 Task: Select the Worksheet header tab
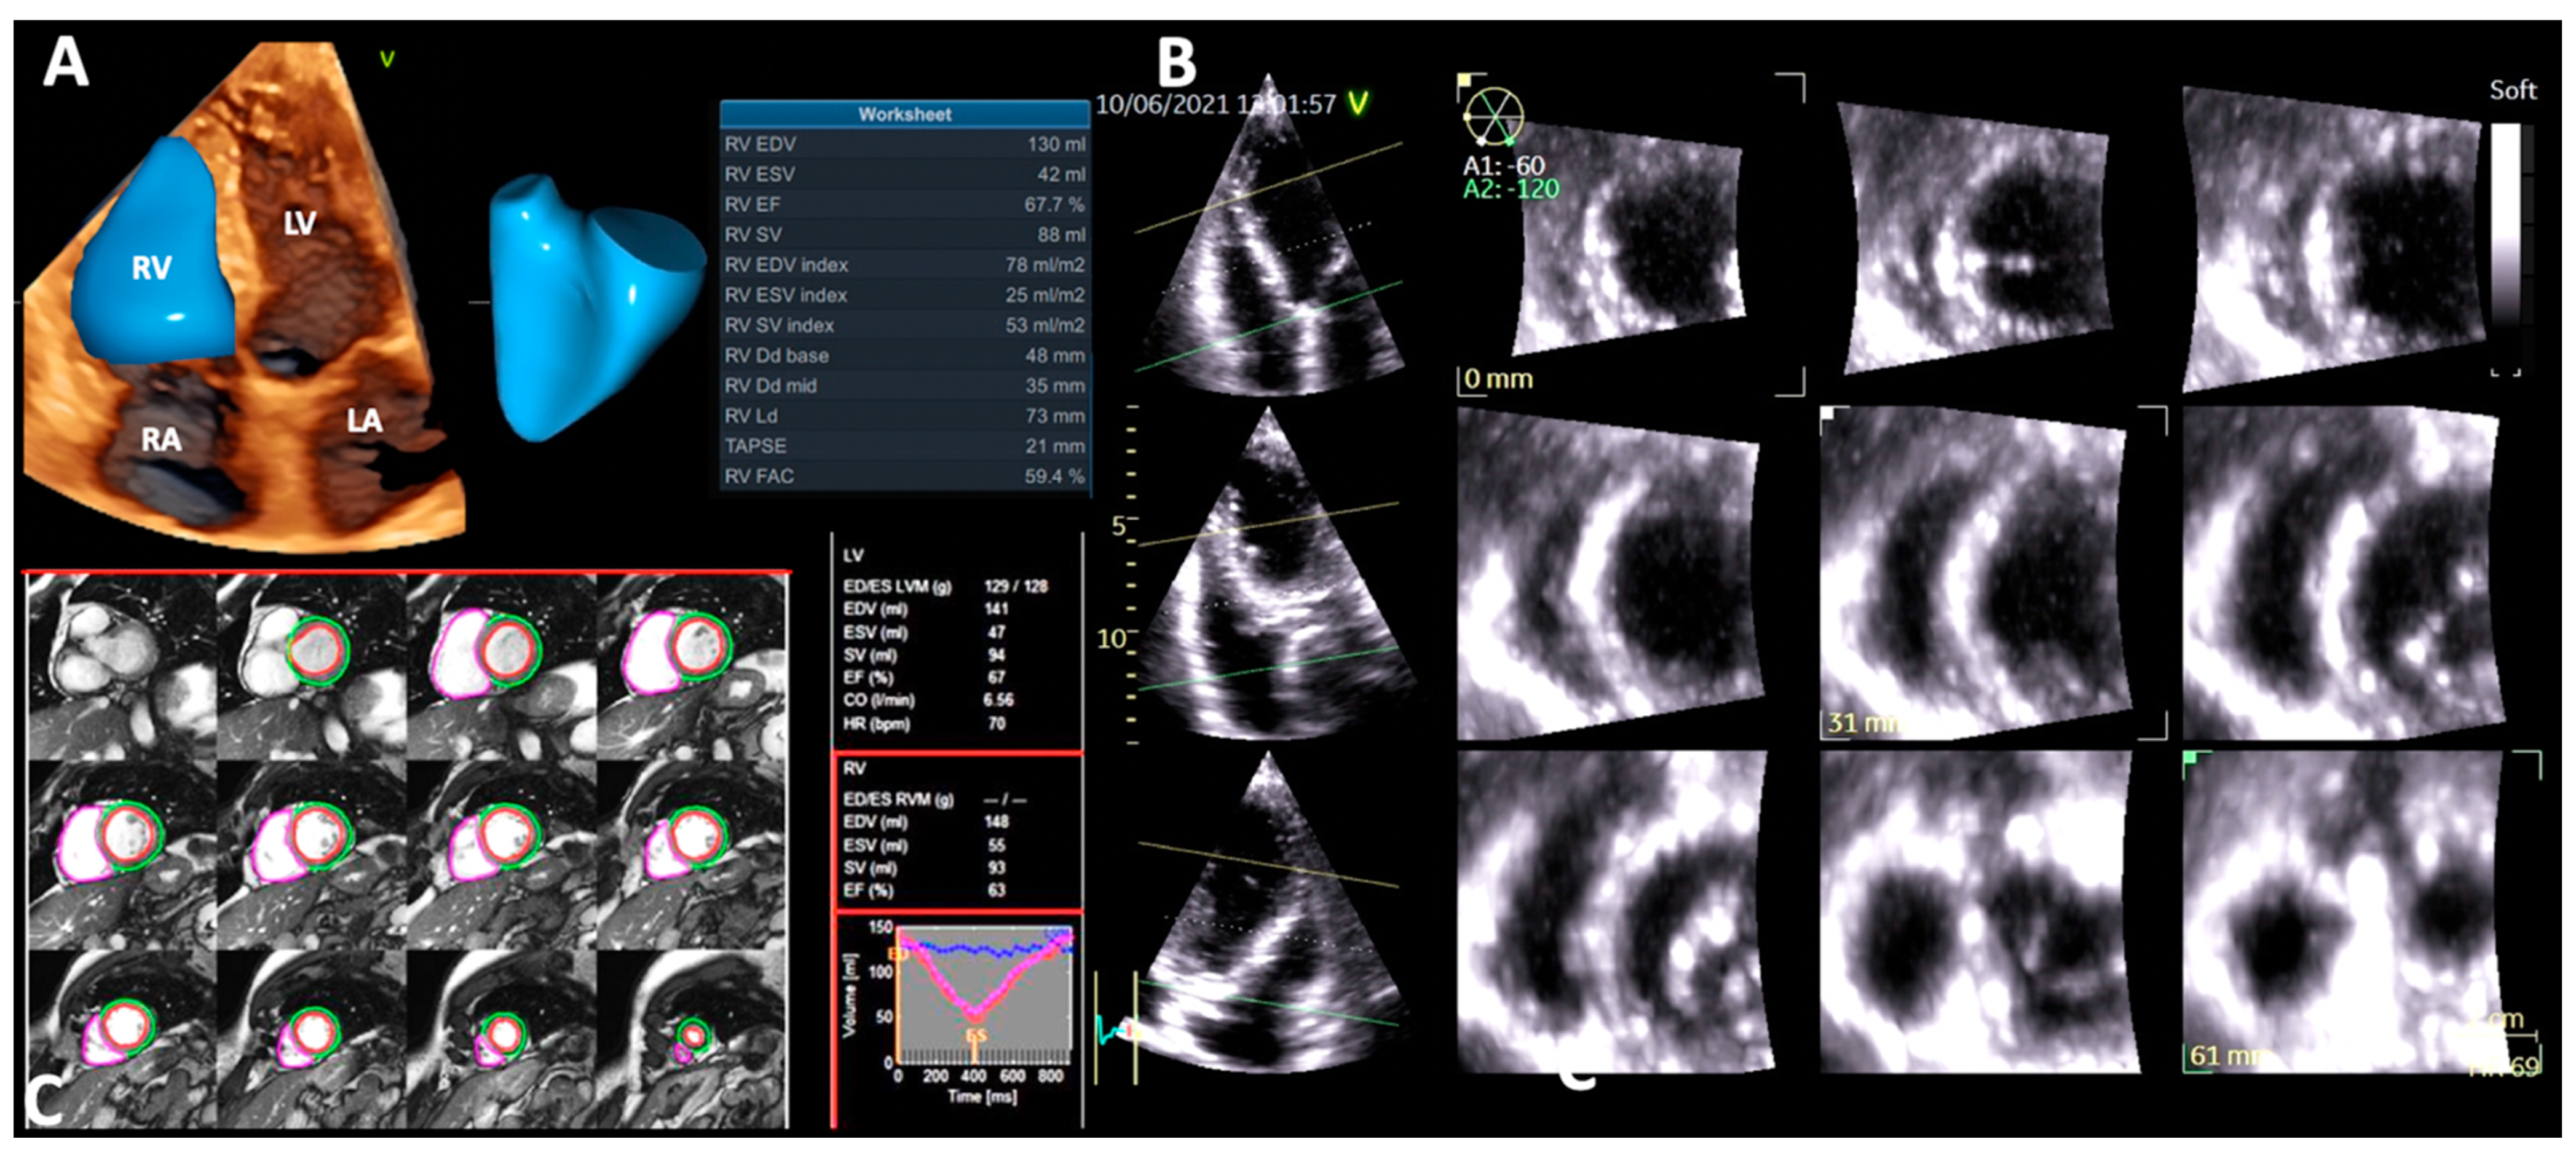click(x=904, y=114)
